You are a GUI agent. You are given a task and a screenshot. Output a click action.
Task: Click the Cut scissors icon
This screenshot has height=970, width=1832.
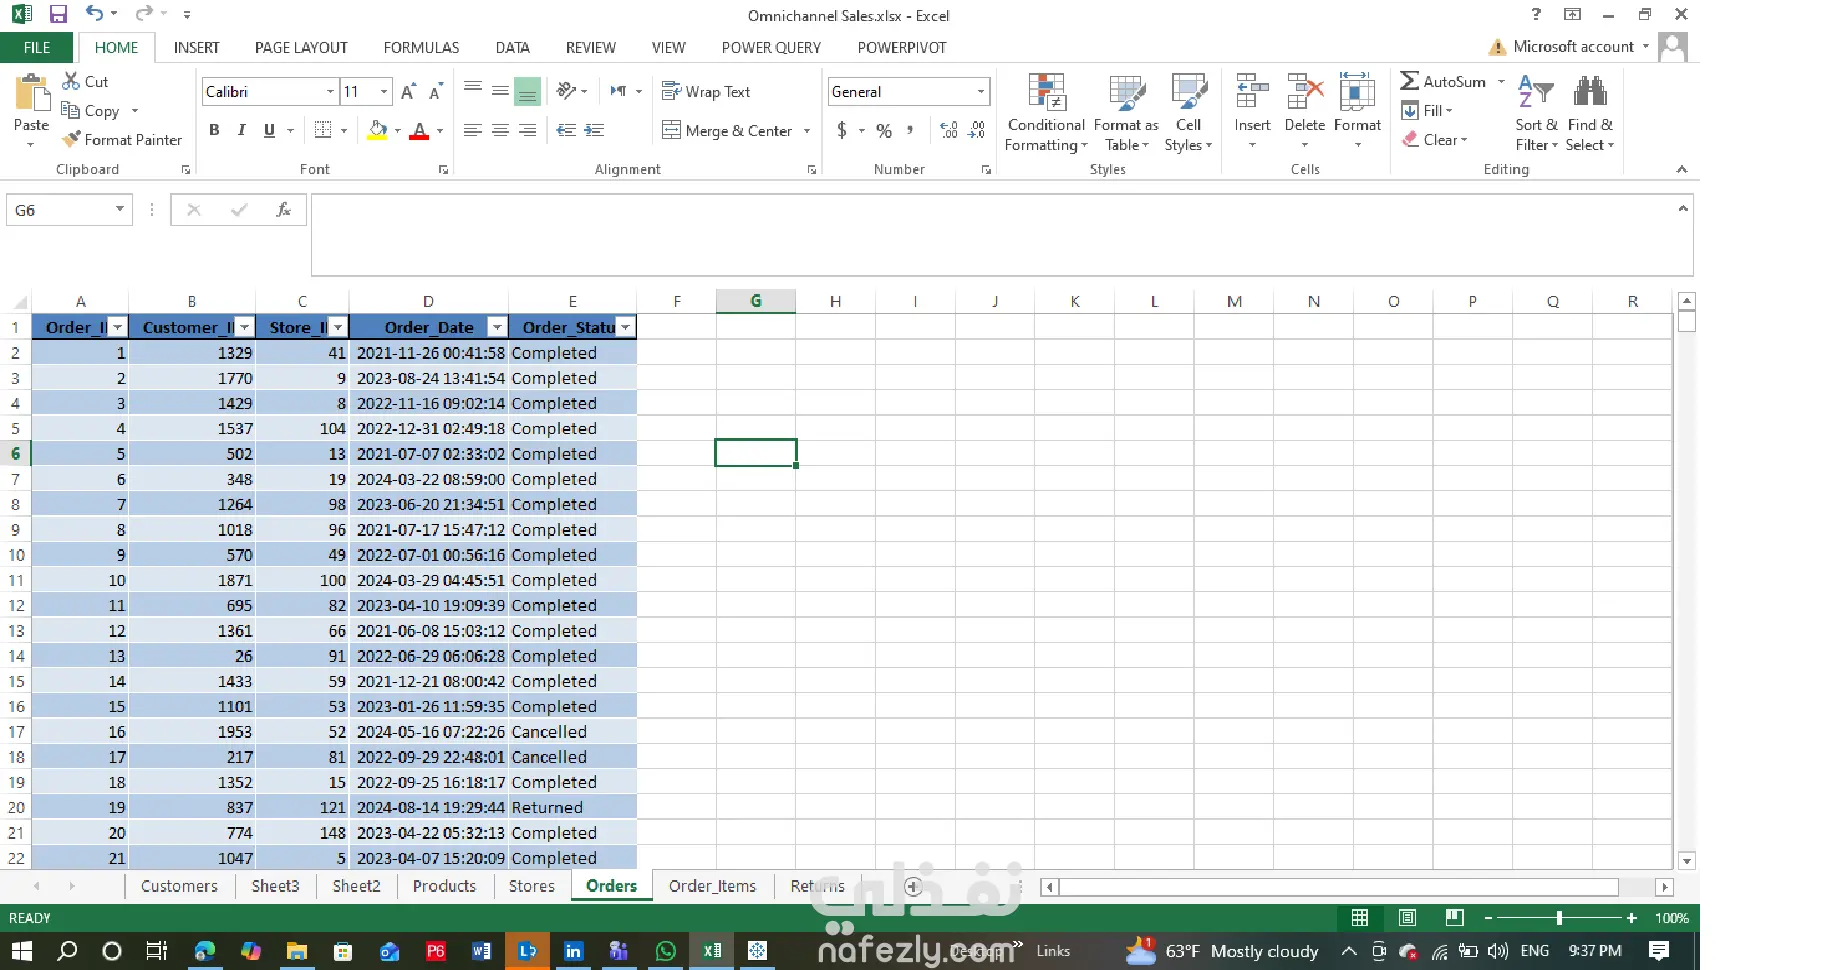point(71,81)
